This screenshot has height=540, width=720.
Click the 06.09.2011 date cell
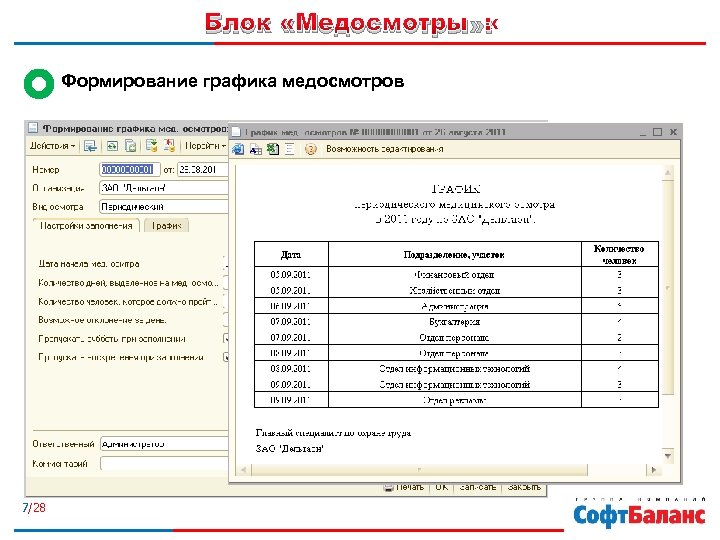(x=290, y=306)
